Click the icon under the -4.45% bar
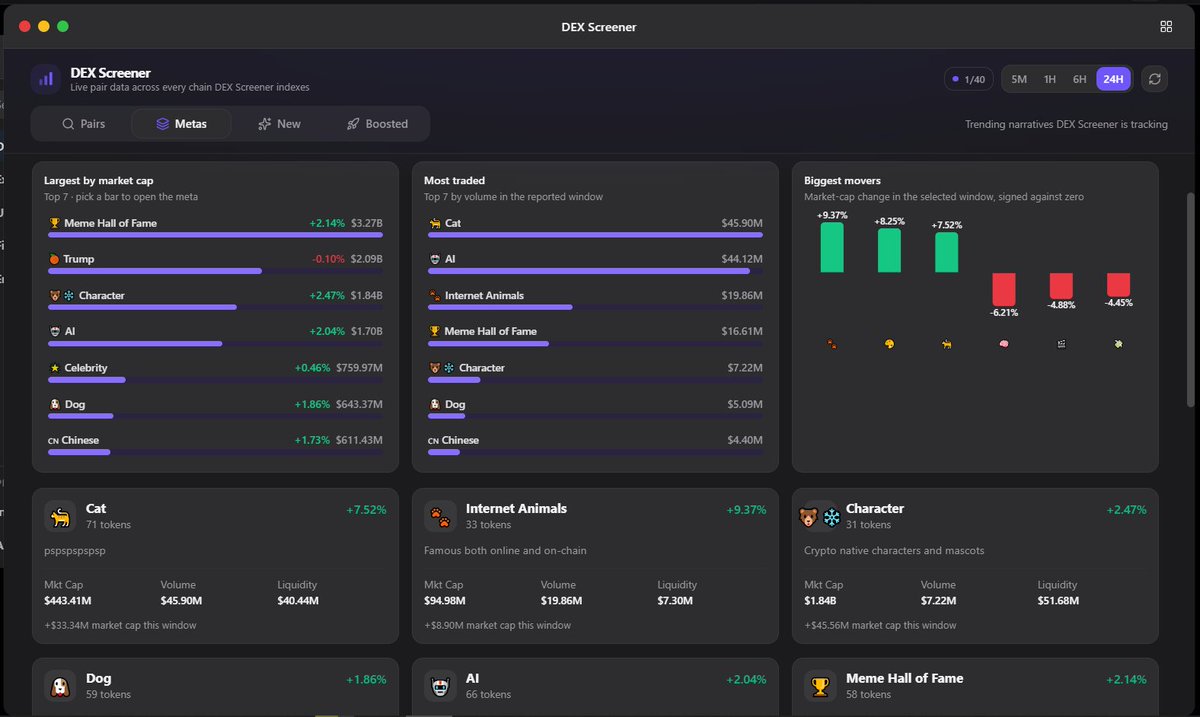Screen dimensions: 1200x717 tap(1118, 343)
